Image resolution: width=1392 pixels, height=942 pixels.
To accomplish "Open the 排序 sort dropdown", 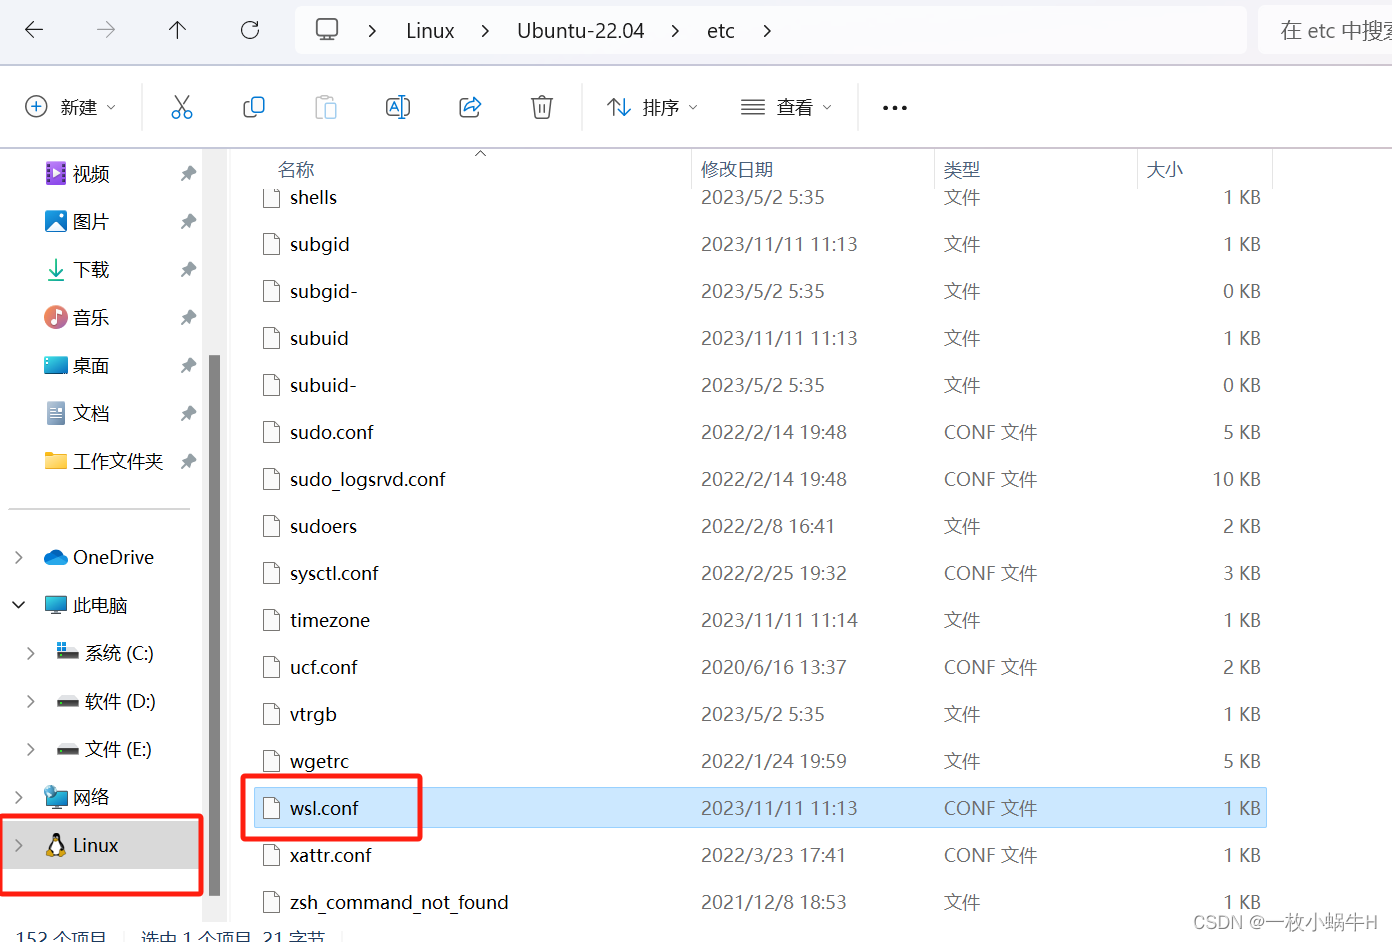I will 652,107.
